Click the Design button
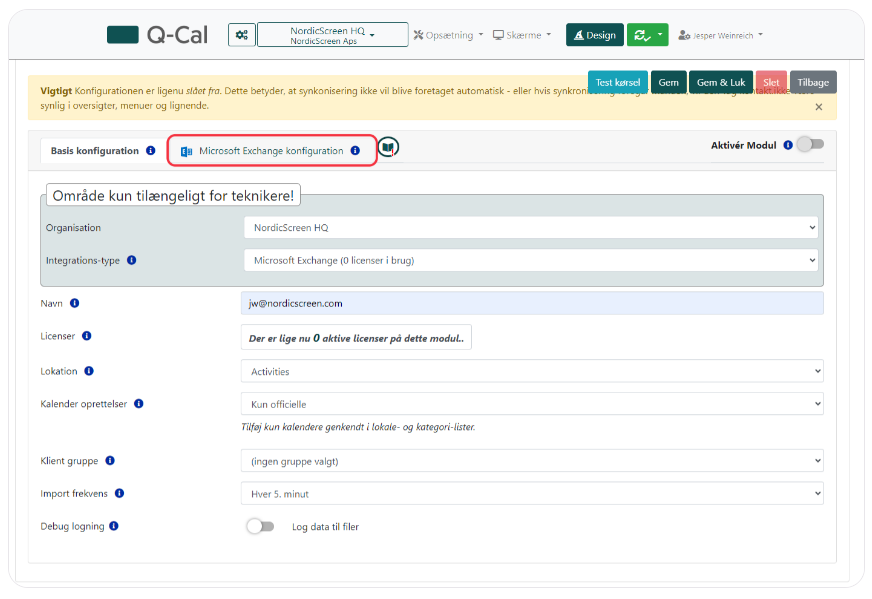 coord(594,35)
